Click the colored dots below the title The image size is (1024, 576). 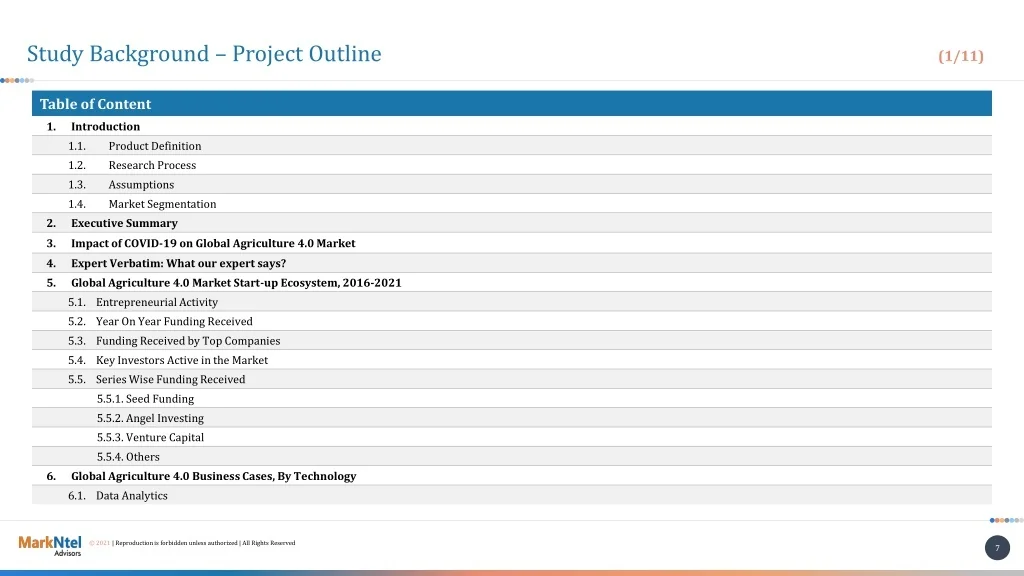click(x=17, y=80)
